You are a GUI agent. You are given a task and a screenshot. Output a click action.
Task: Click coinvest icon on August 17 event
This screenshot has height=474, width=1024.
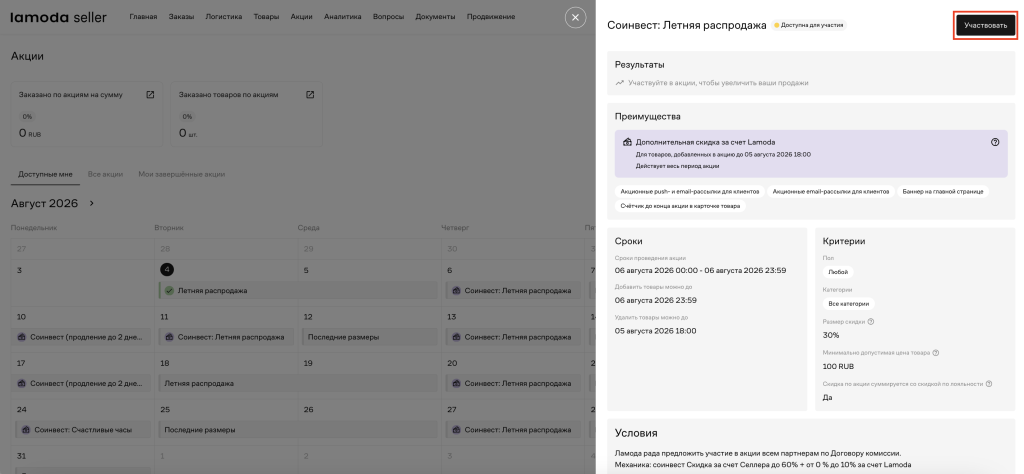24,383
